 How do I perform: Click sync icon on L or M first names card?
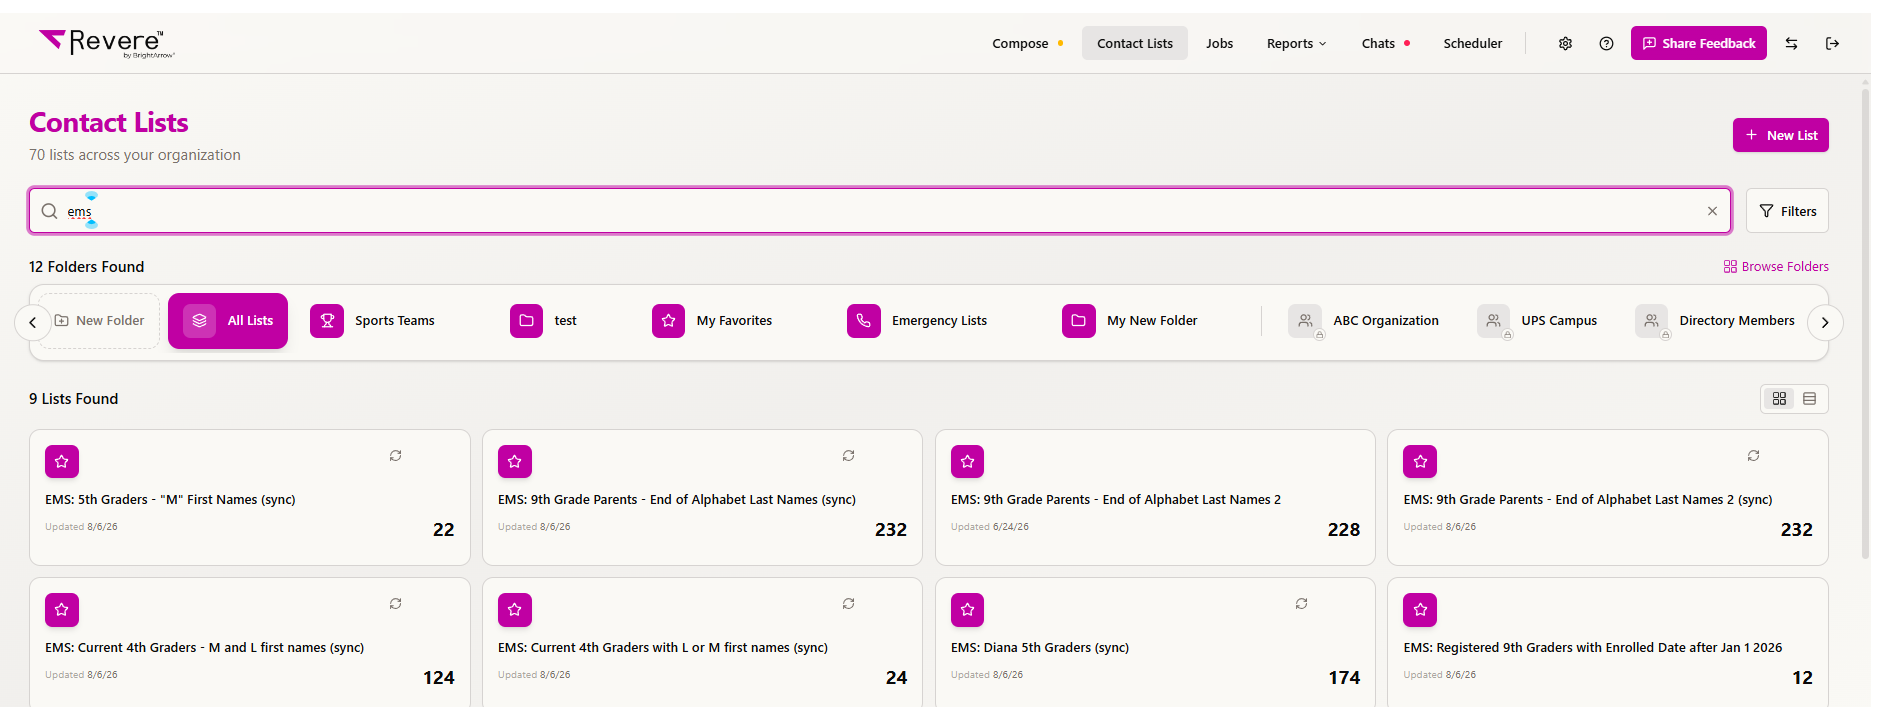[848, 603]
